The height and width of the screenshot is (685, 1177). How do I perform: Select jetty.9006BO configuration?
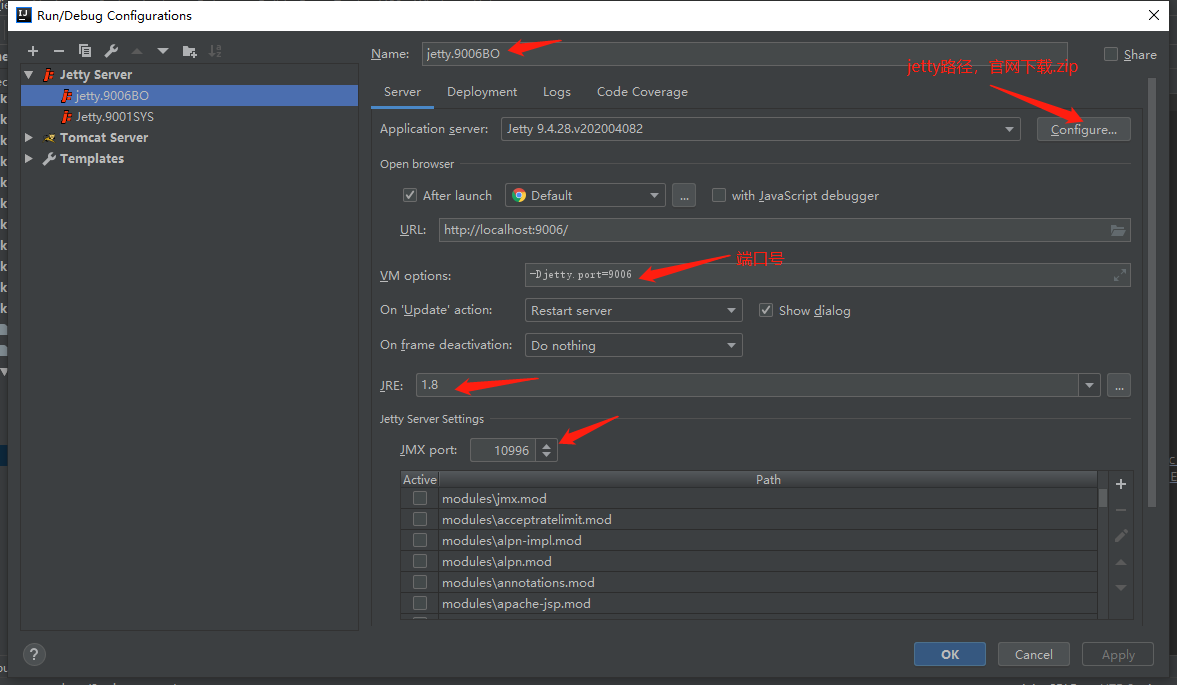pos(189,95)
